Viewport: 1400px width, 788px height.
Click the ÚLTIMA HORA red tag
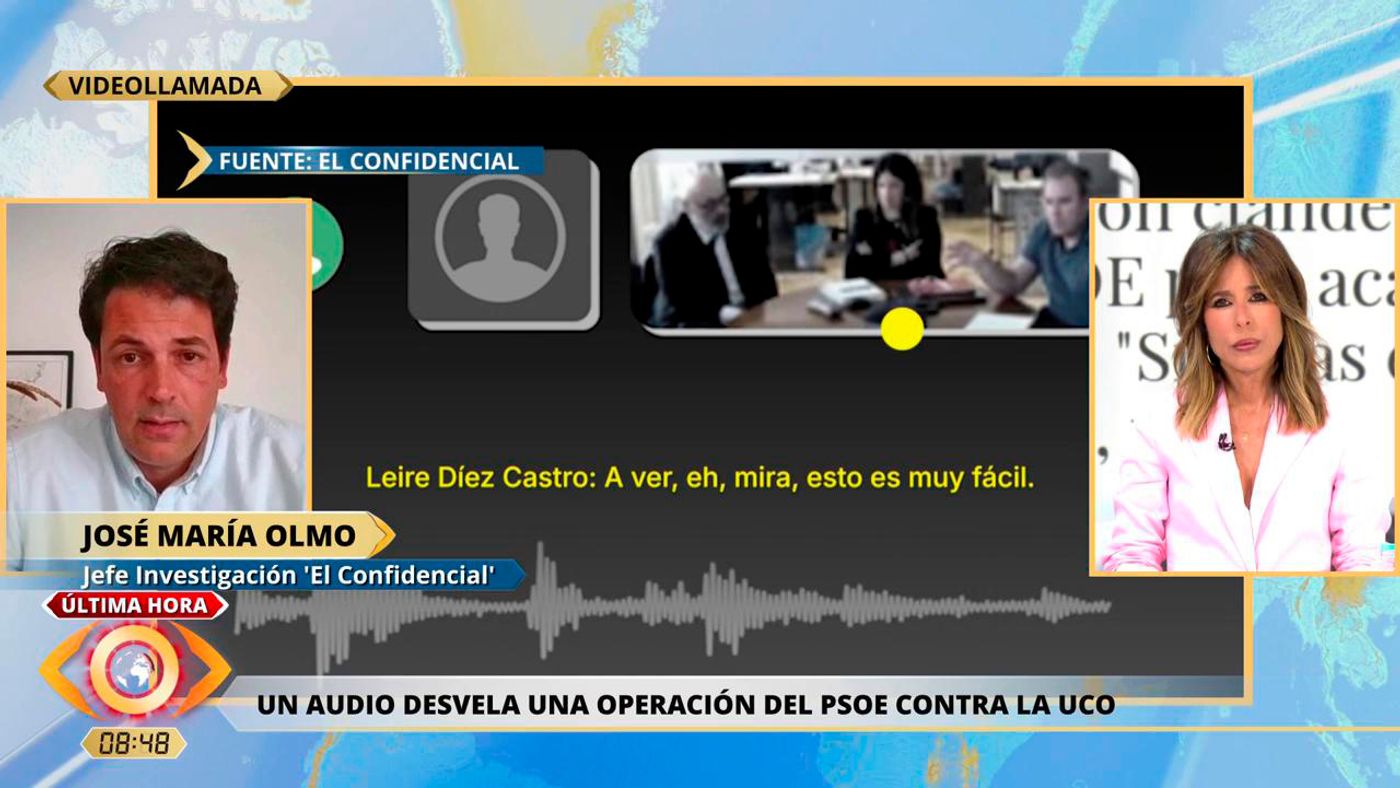click(135, 605)
